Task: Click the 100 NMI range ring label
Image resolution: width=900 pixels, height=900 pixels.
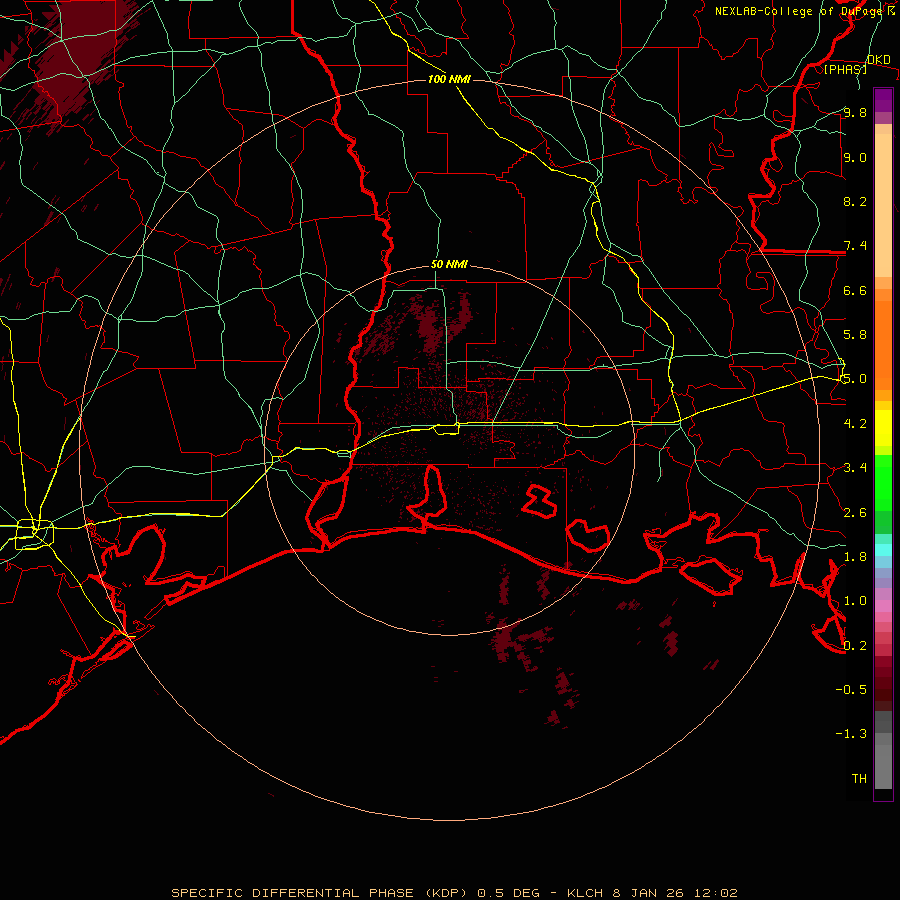Action: [449, 79]
